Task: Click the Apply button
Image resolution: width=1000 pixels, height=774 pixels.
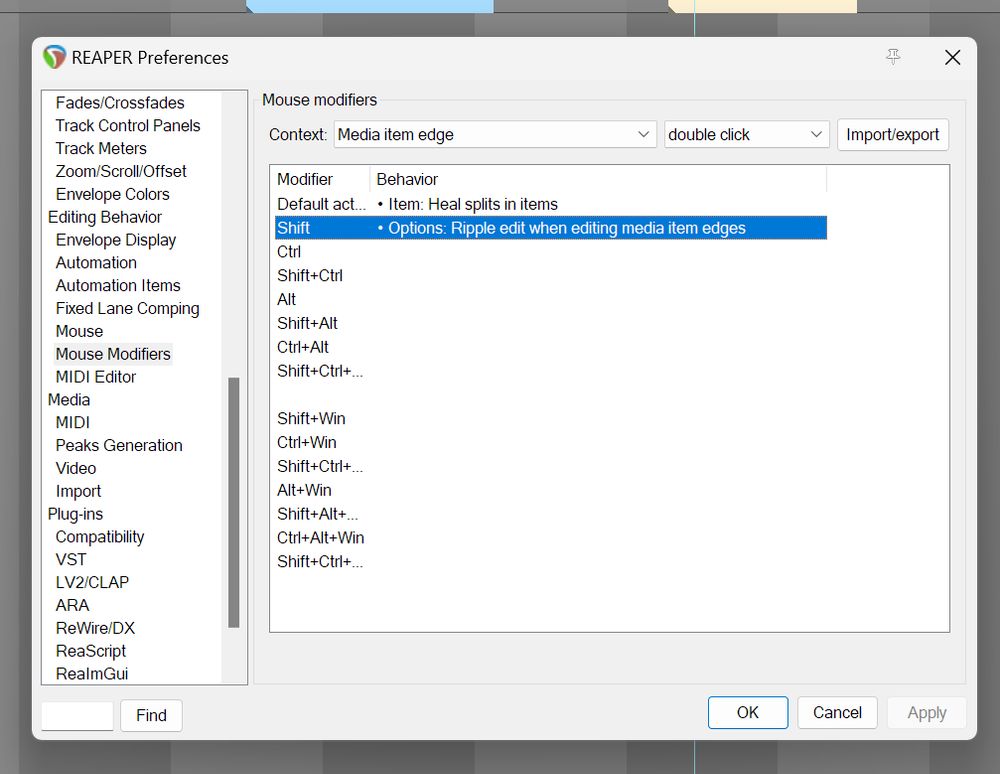Action: pyautogui.click(x=927, y=712)
